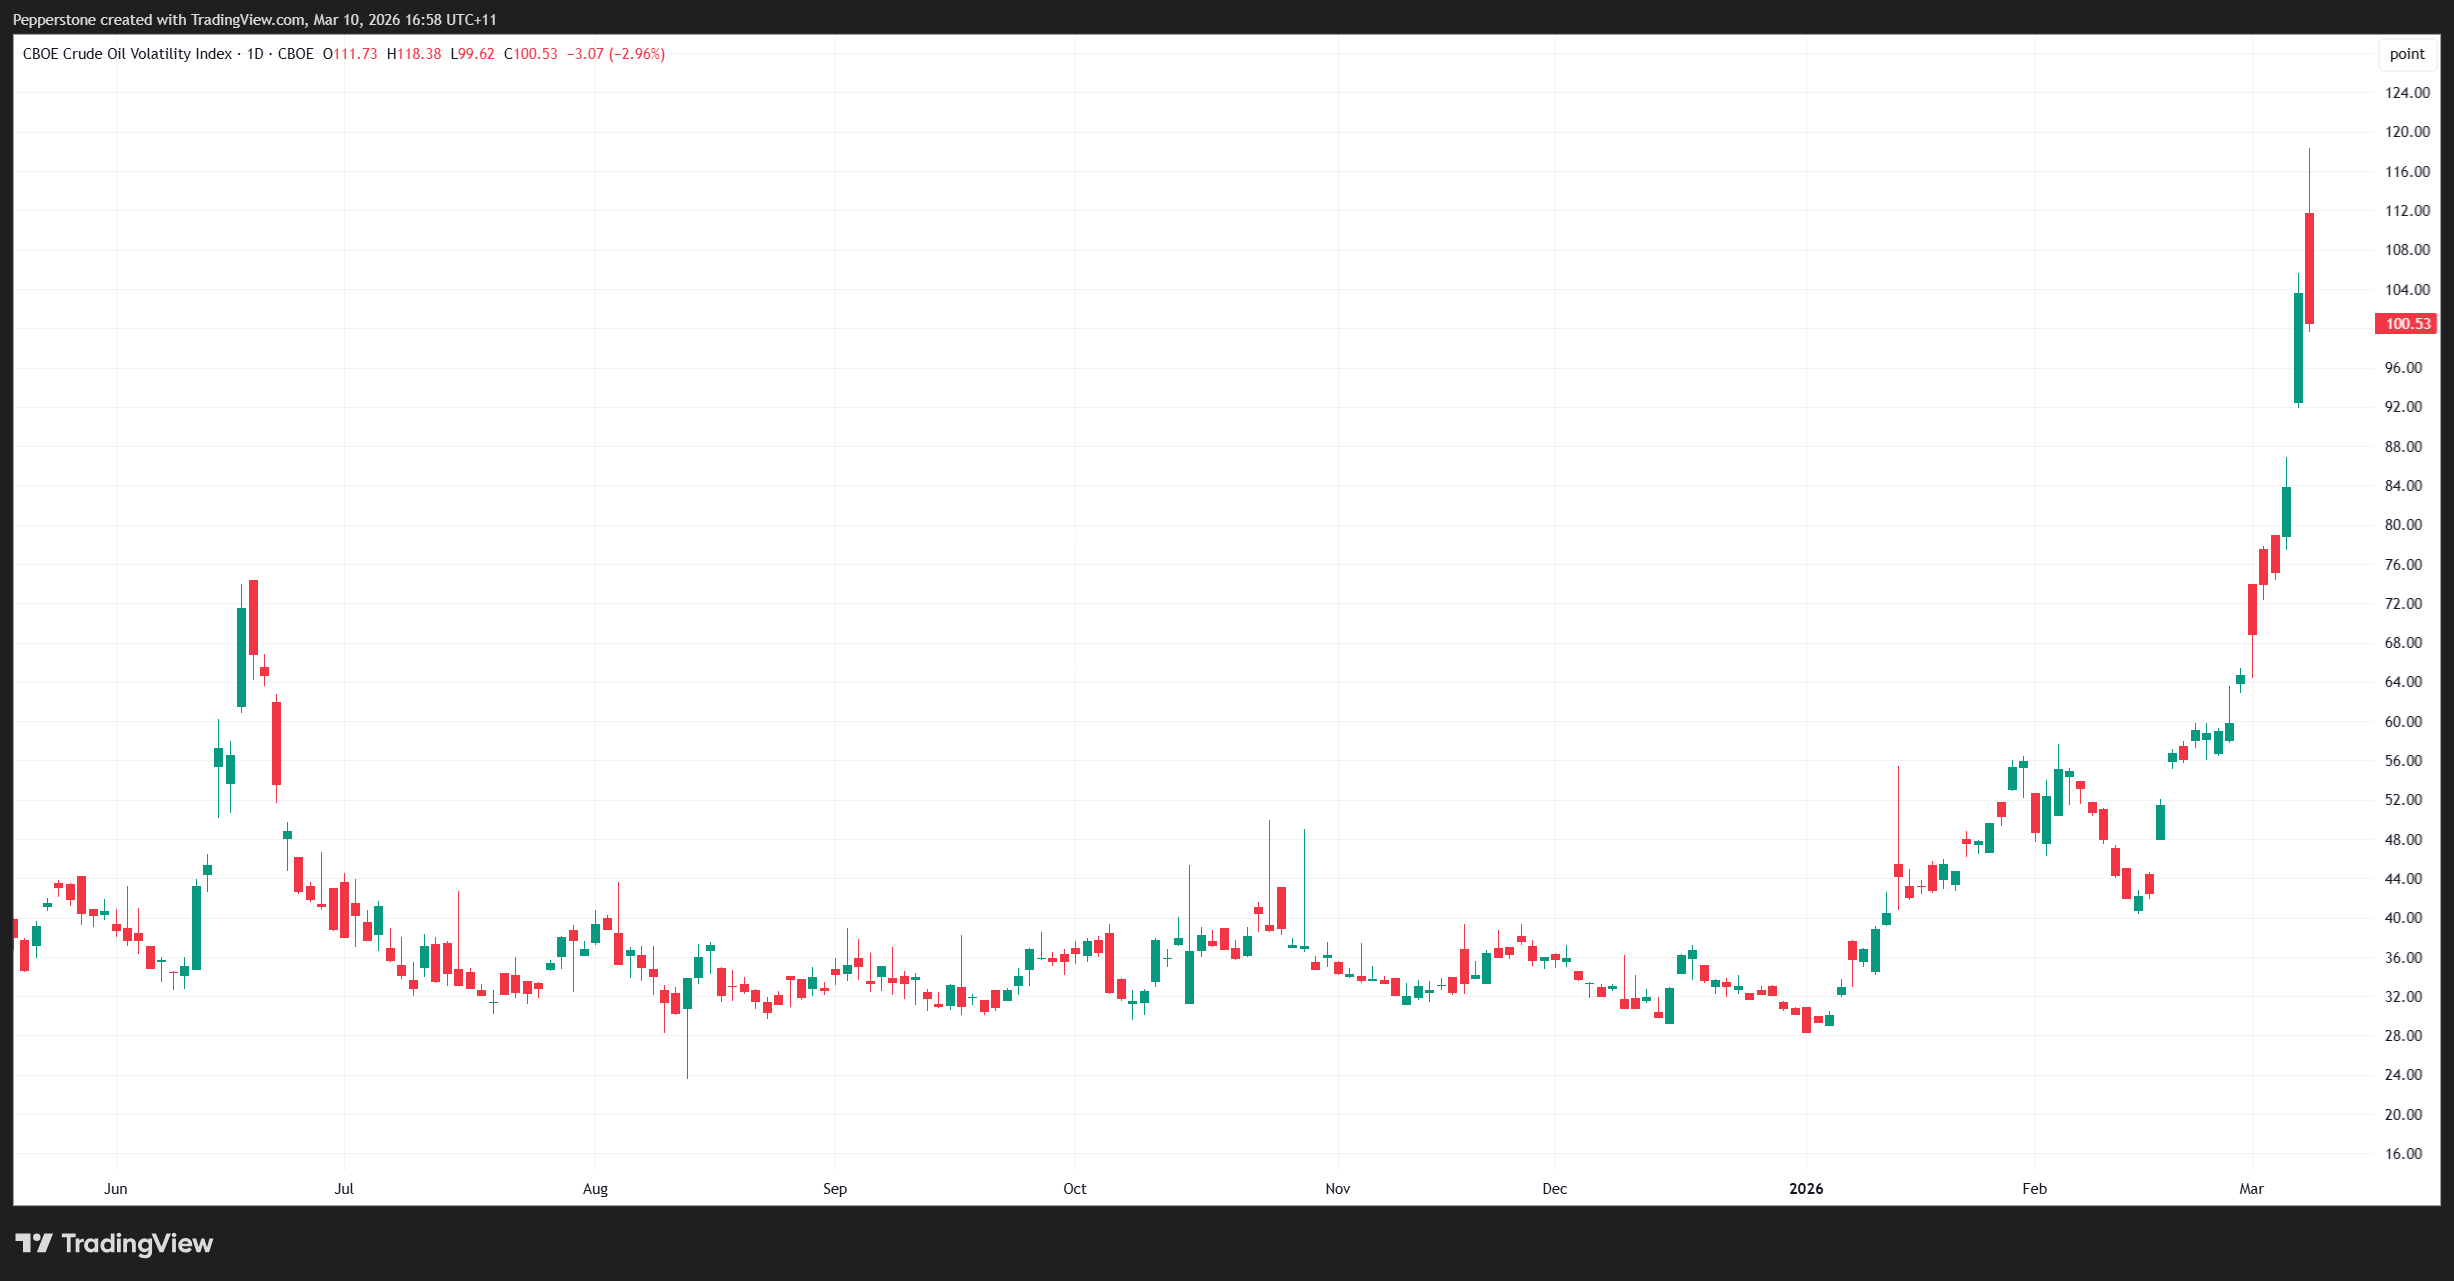
Task: Click the CBOE Crude Oil Volatility Index title
Action: tap(127, 54)
